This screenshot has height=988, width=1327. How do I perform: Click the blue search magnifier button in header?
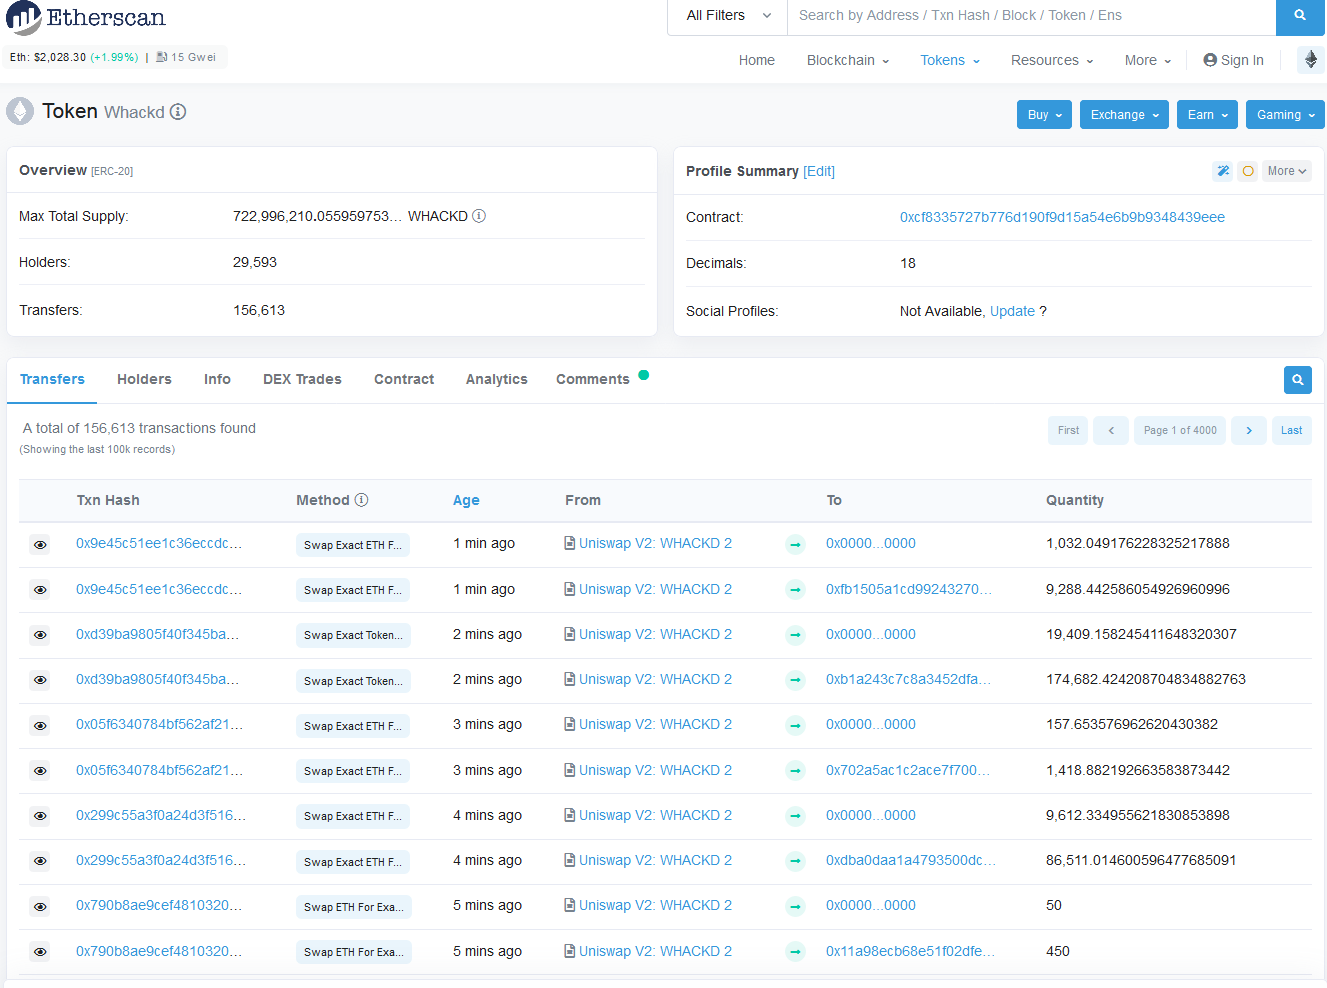(x=1300, y=16)
